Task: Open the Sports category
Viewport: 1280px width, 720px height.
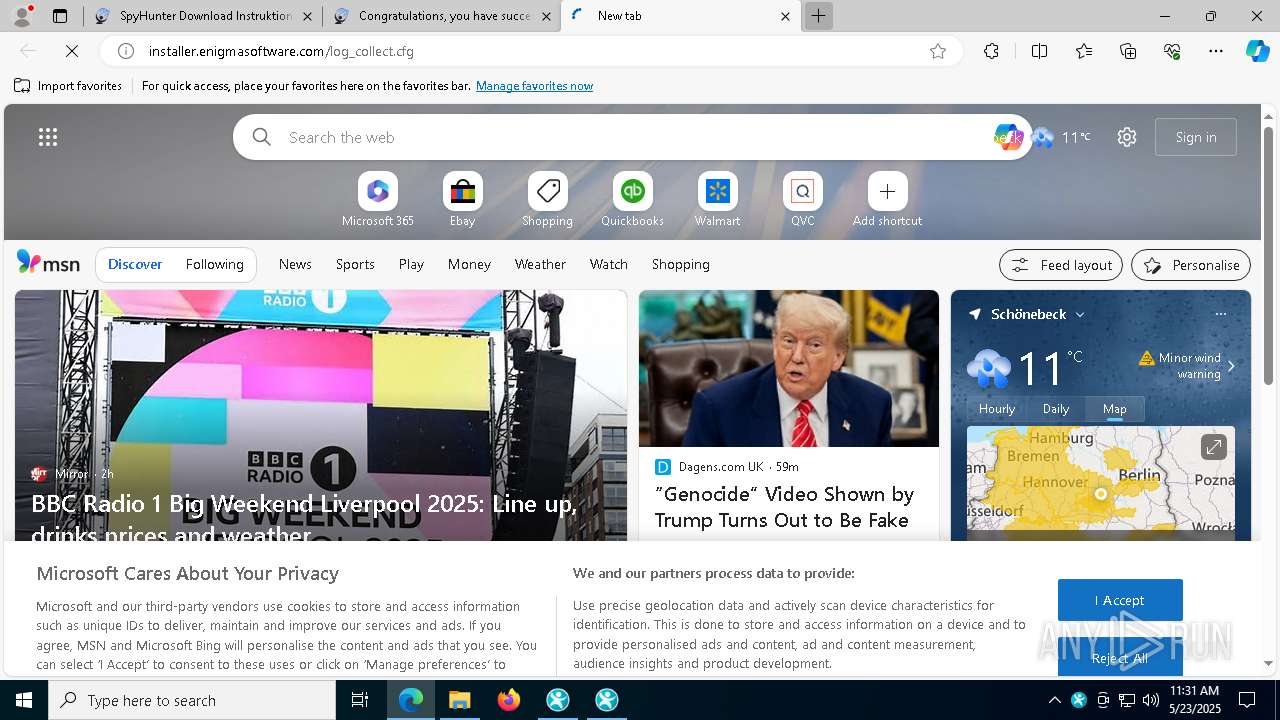Action: pos(355,264)
